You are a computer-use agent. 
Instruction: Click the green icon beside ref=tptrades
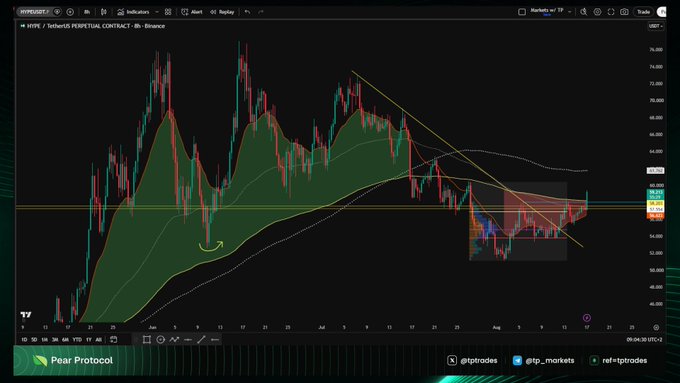point(594,360)
